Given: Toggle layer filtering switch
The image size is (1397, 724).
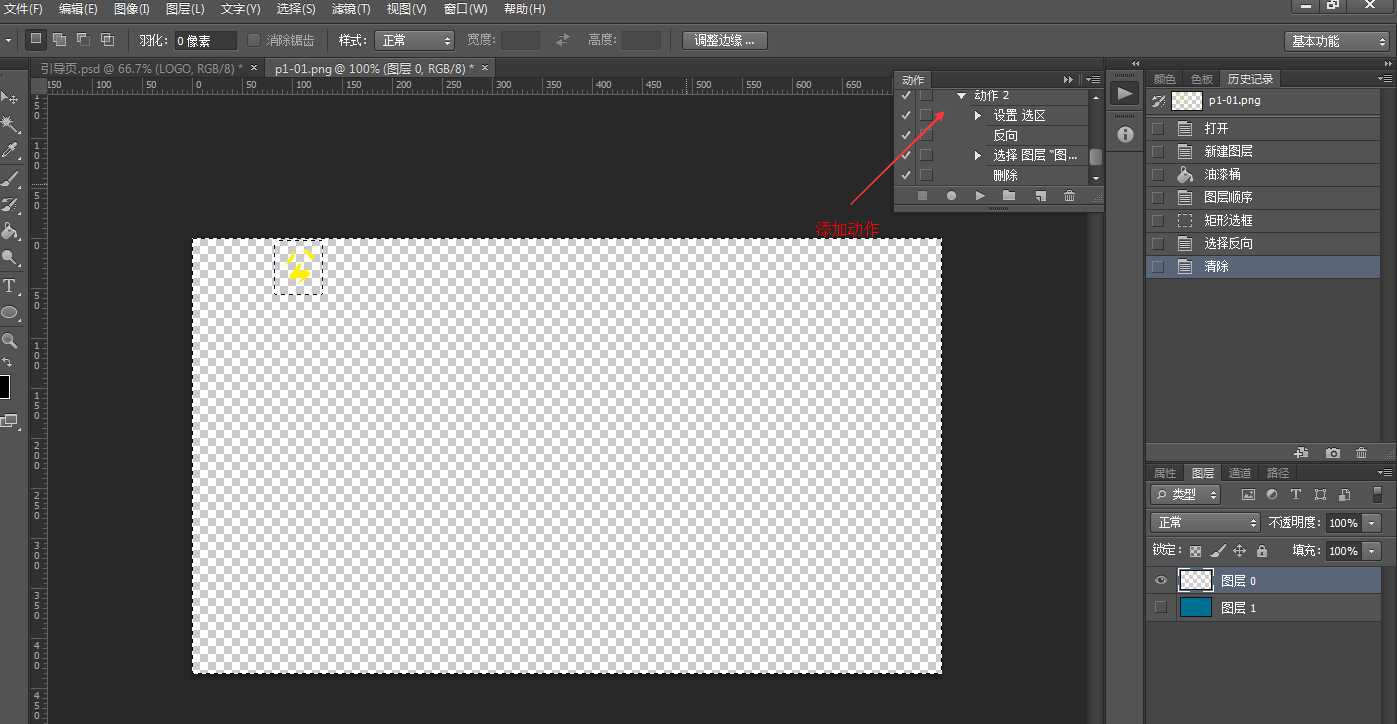Looking at the screenshot, I should tap(1378, 494).
